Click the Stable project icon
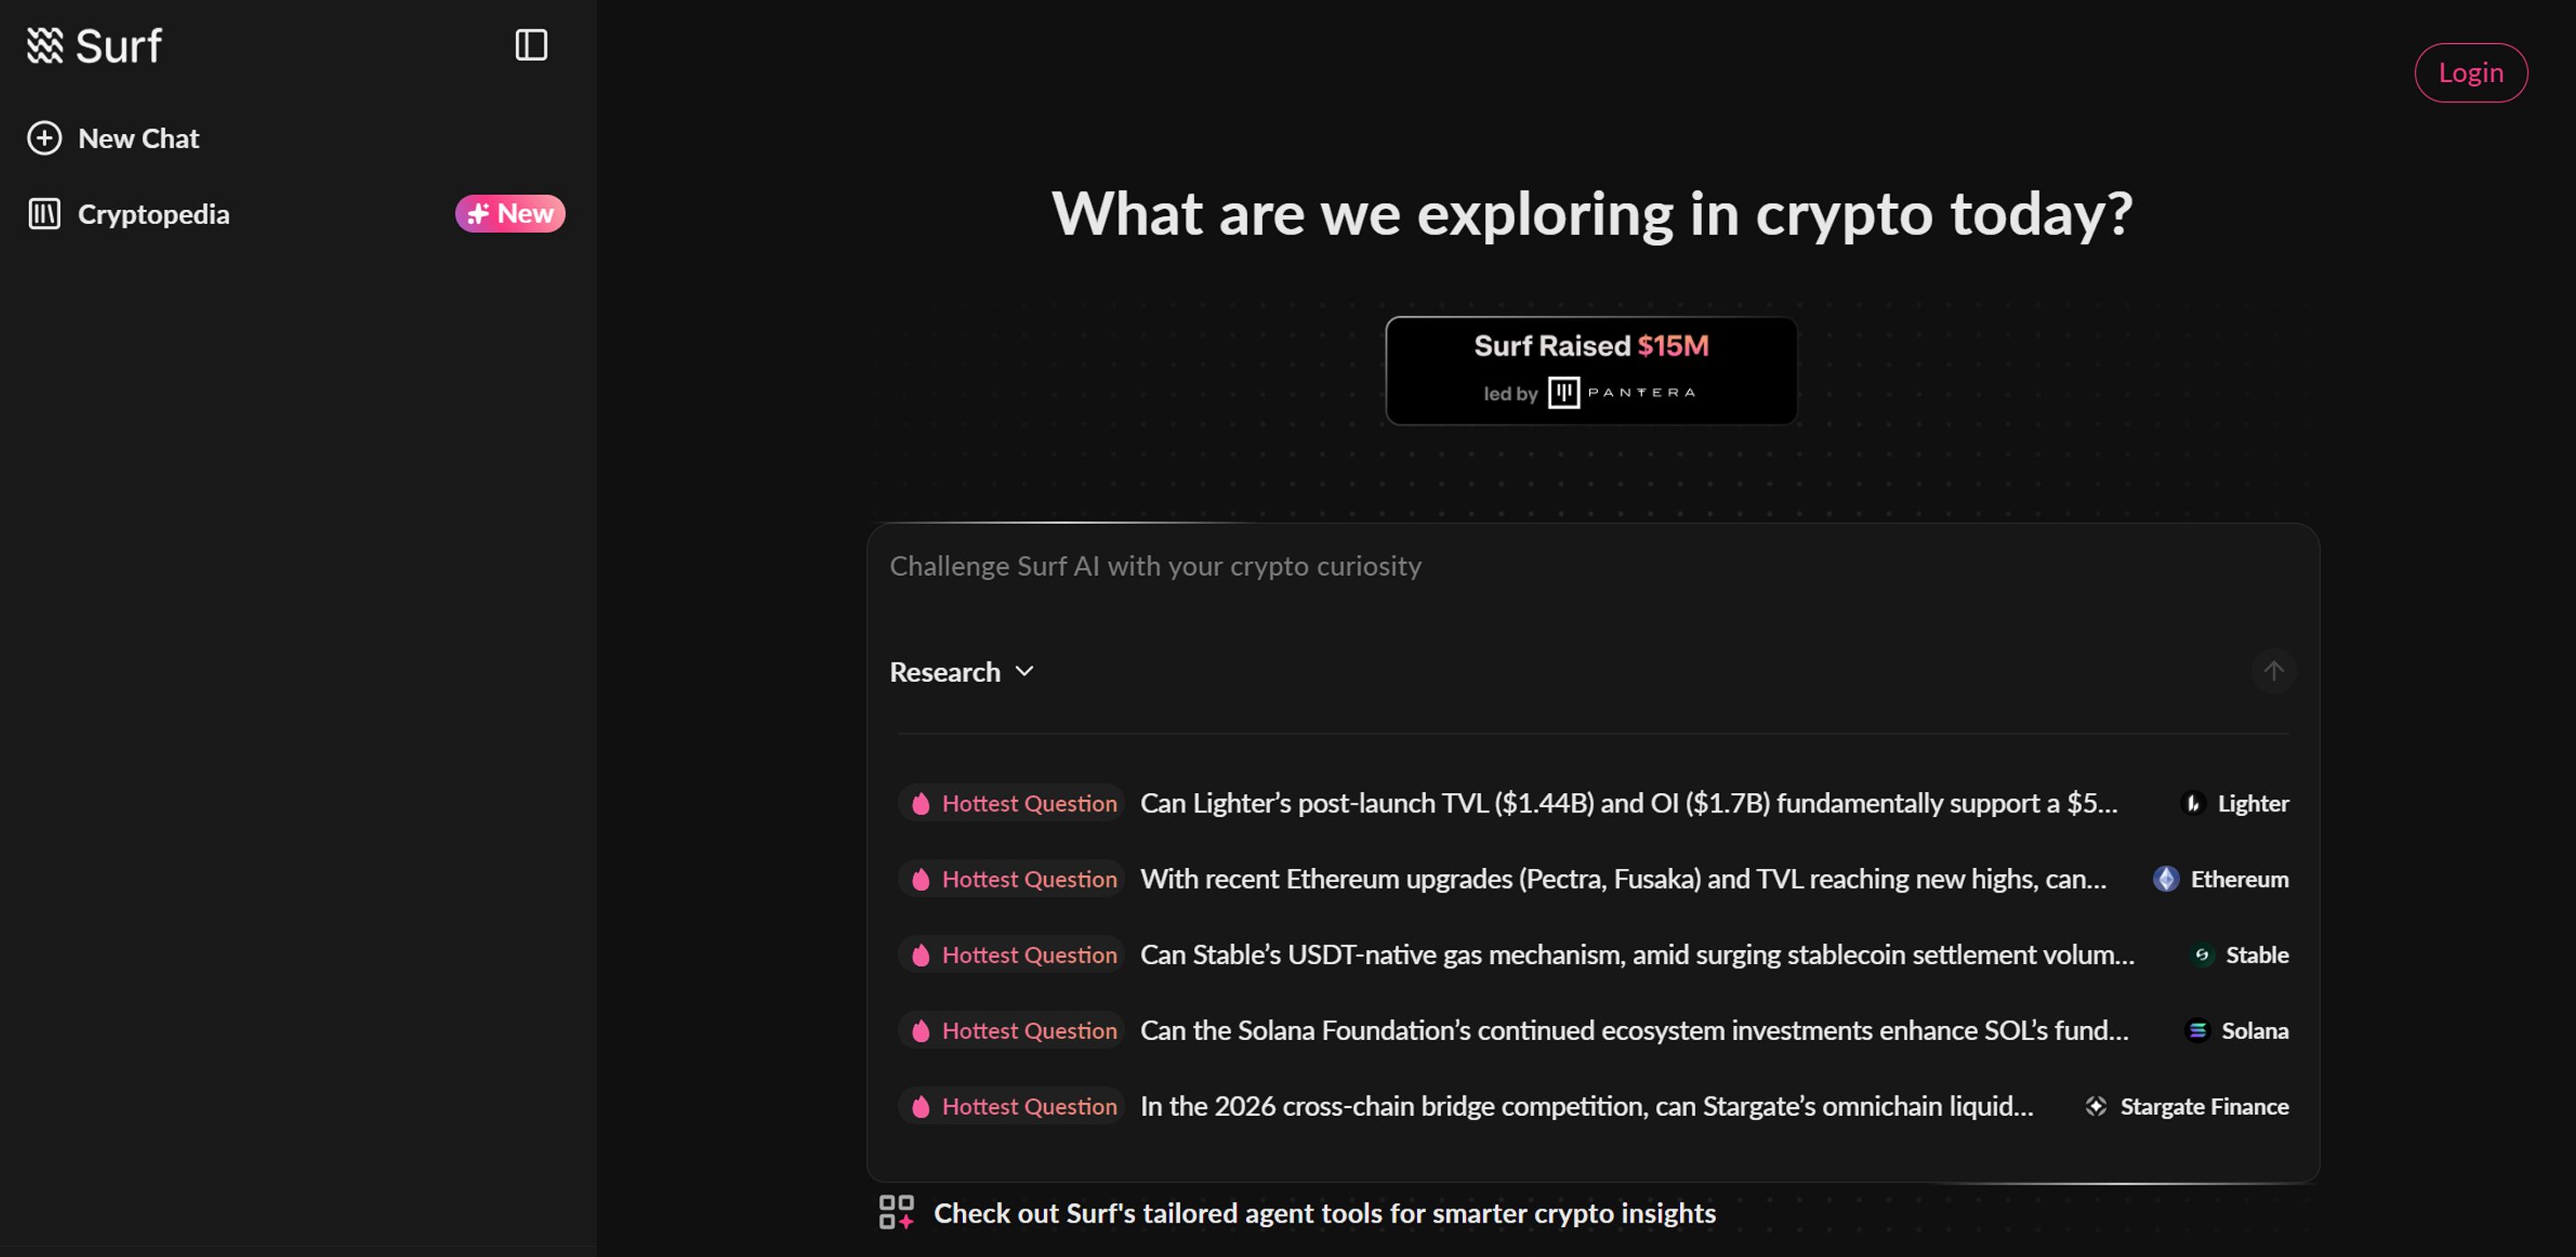Screen dimensions: 2576x1257 (2201, 955)
